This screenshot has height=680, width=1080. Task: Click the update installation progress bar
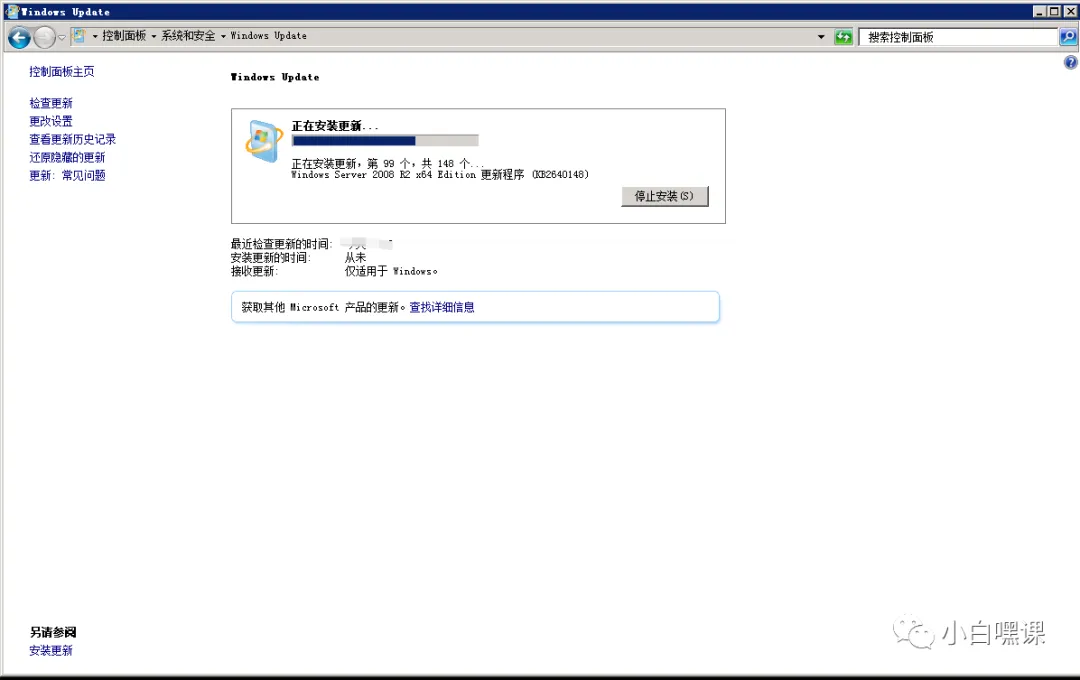click(x=385, y=140)
